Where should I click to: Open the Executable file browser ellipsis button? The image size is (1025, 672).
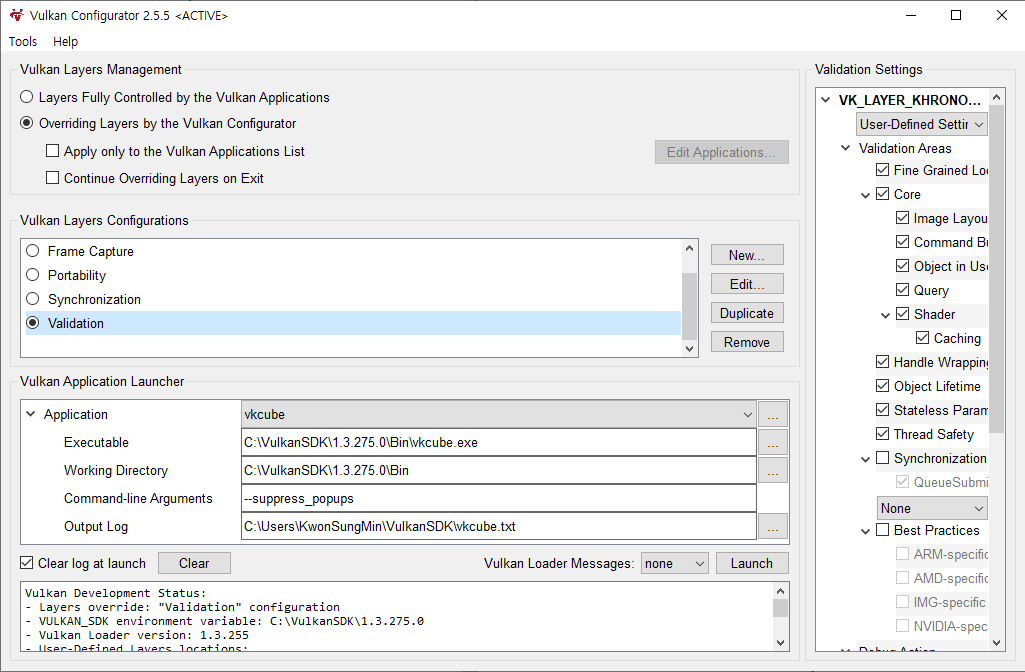click(772, 441)
